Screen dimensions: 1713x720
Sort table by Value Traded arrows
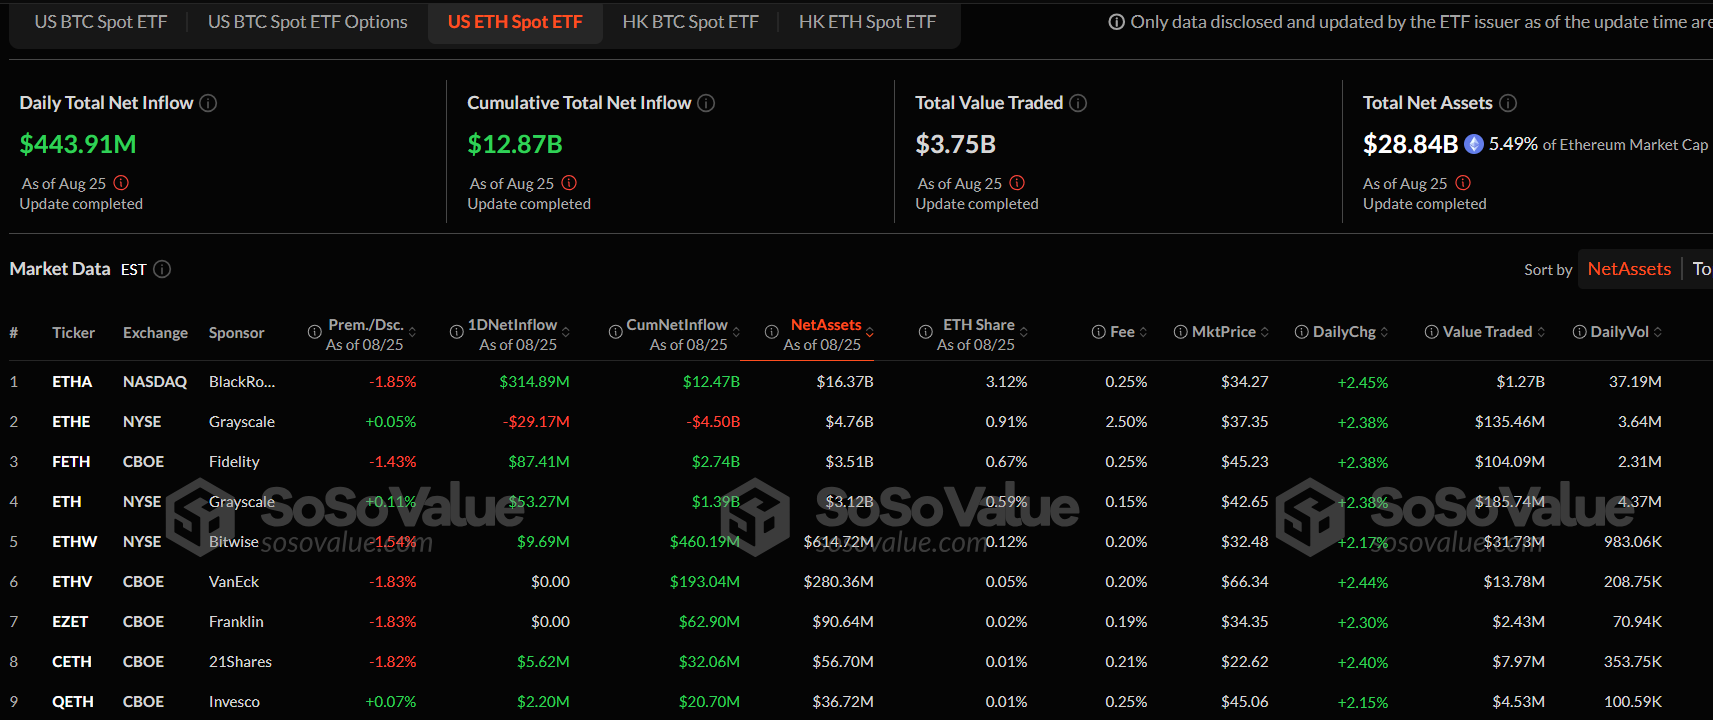(x=1541, y=332)
